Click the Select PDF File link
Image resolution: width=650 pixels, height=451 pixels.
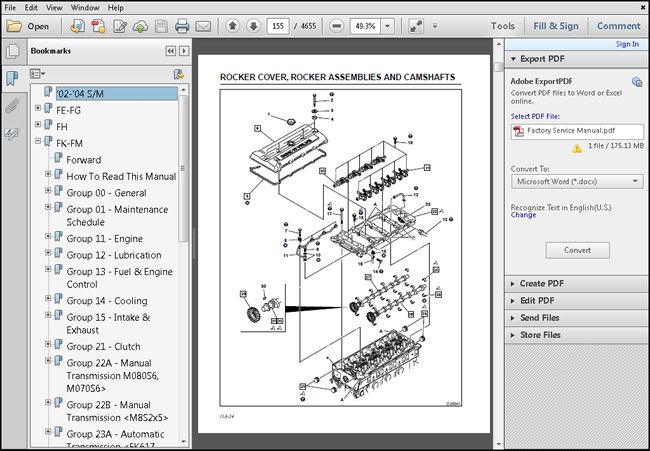535,116
